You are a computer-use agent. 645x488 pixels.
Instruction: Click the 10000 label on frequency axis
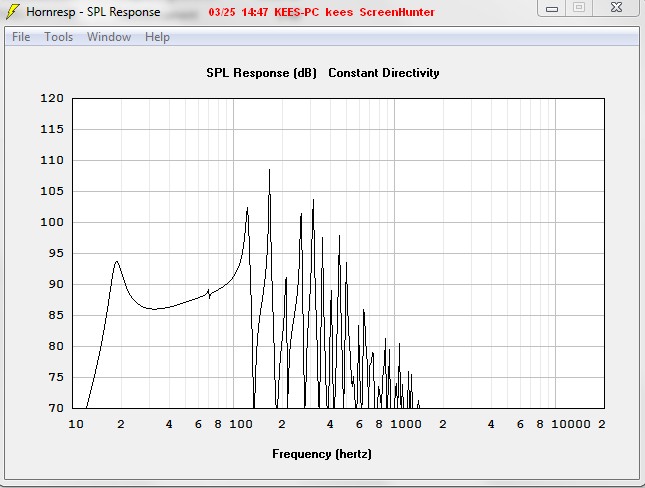[x=571, y=424]
